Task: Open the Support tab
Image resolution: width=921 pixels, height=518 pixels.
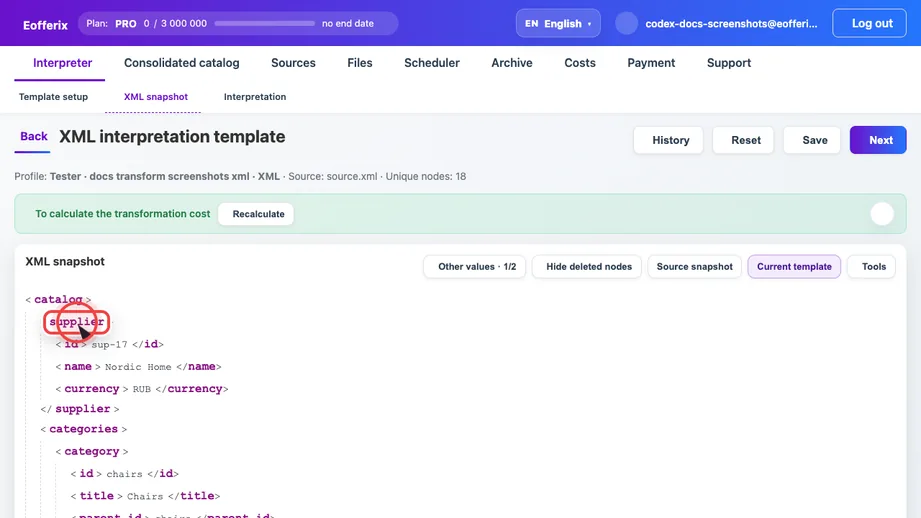Action: pyautogui.click(x=728, y=63)
